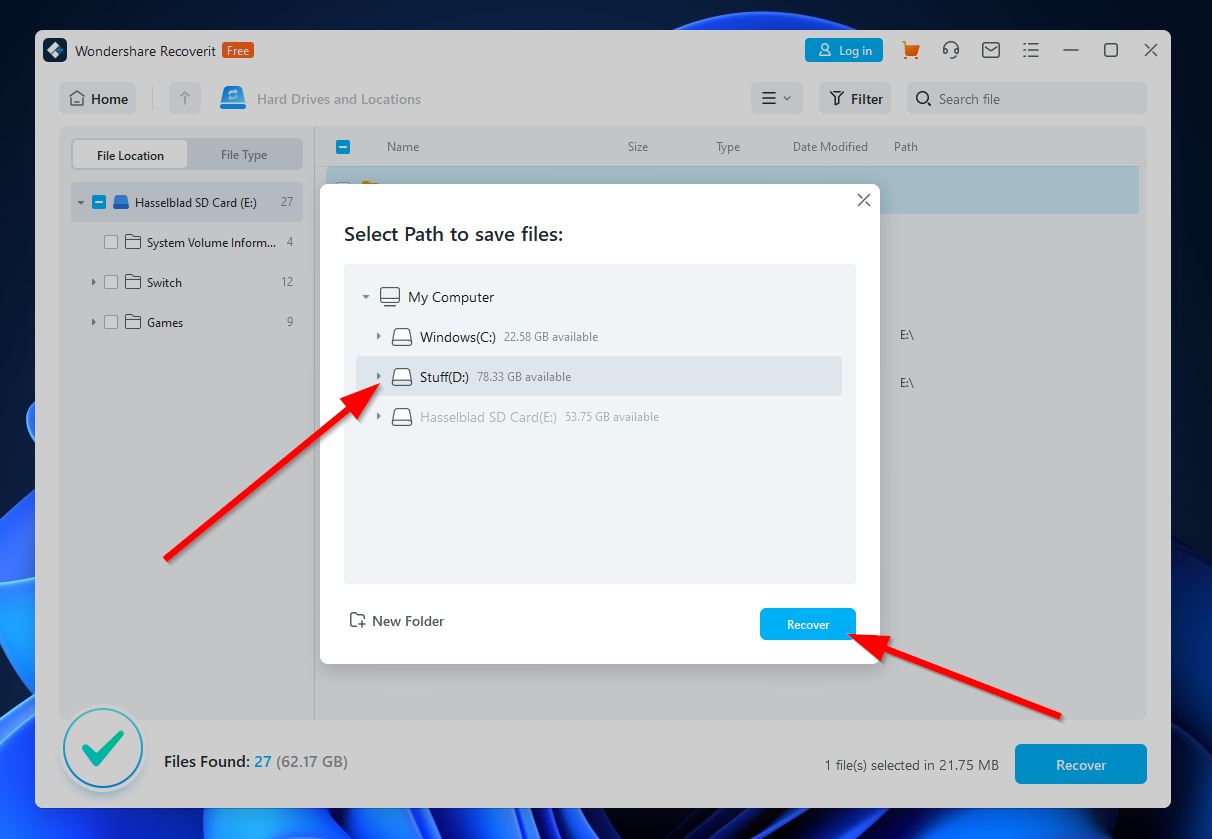Click New Folder in the dialog

[x=396, y=621]
